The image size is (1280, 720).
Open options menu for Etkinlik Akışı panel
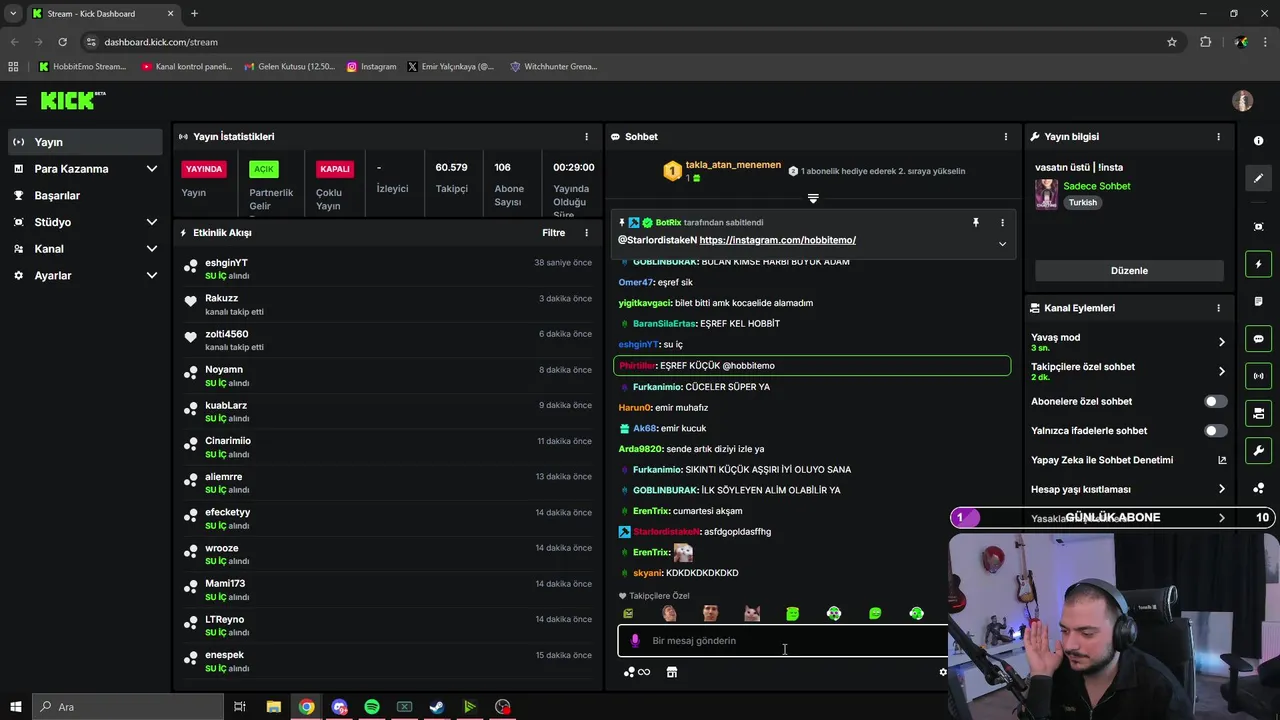coord(587,233)
